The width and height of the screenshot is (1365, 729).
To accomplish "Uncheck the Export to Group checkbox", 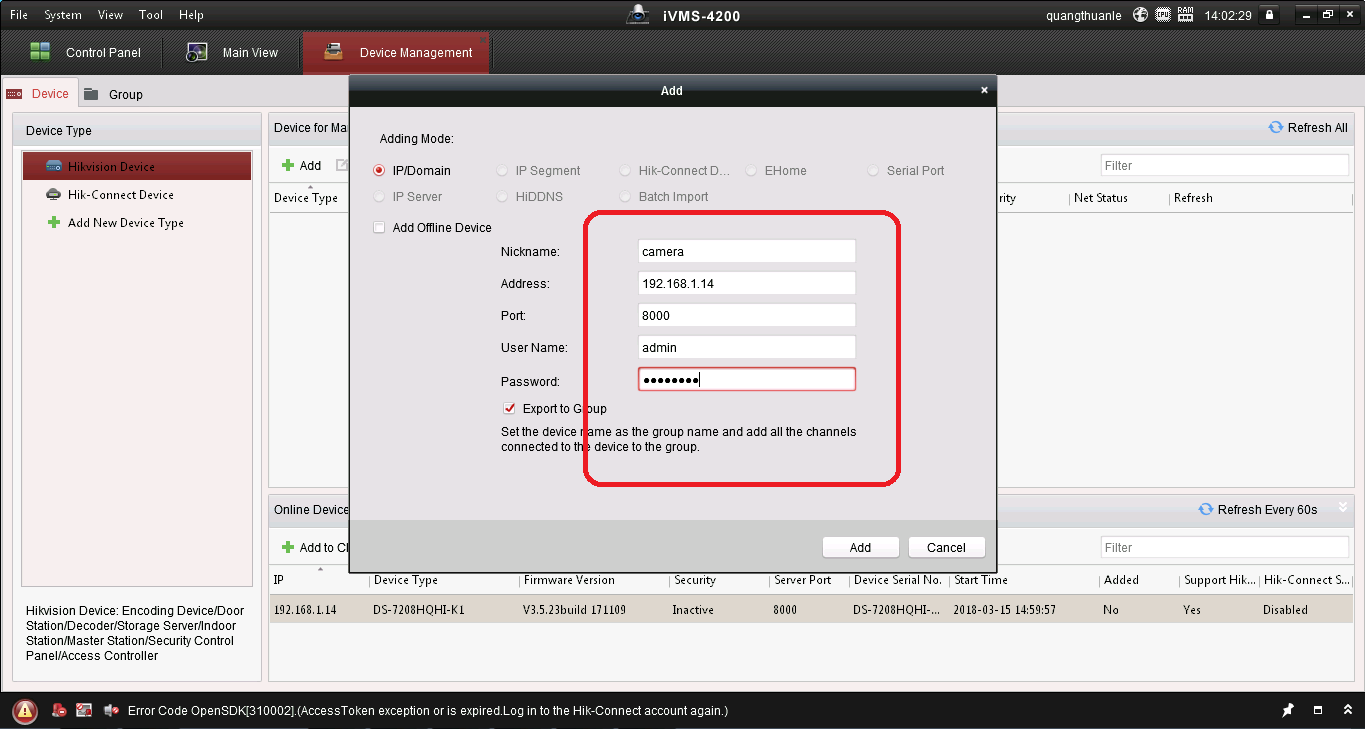I will (x=509, y=409).
